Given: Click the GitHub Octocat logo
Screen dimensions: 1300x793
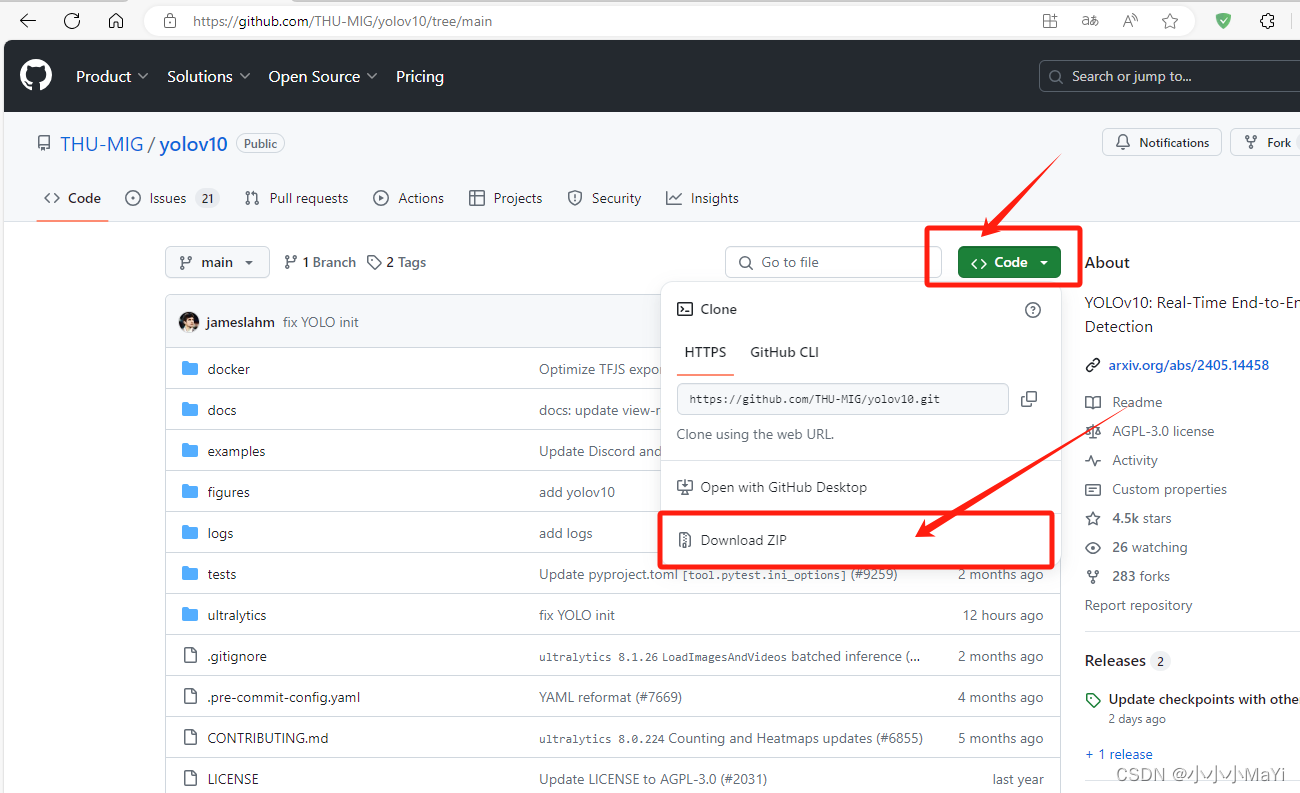Looking at the screenshot, I should coord(36,76).
